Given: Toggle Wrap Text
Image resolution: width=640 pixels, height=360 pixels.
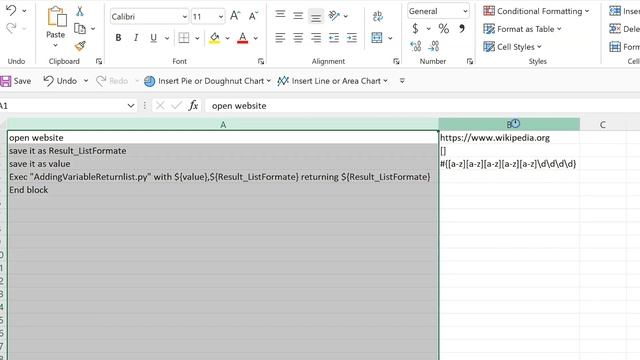Looking at the screenshot, I should tap(378, 16).
